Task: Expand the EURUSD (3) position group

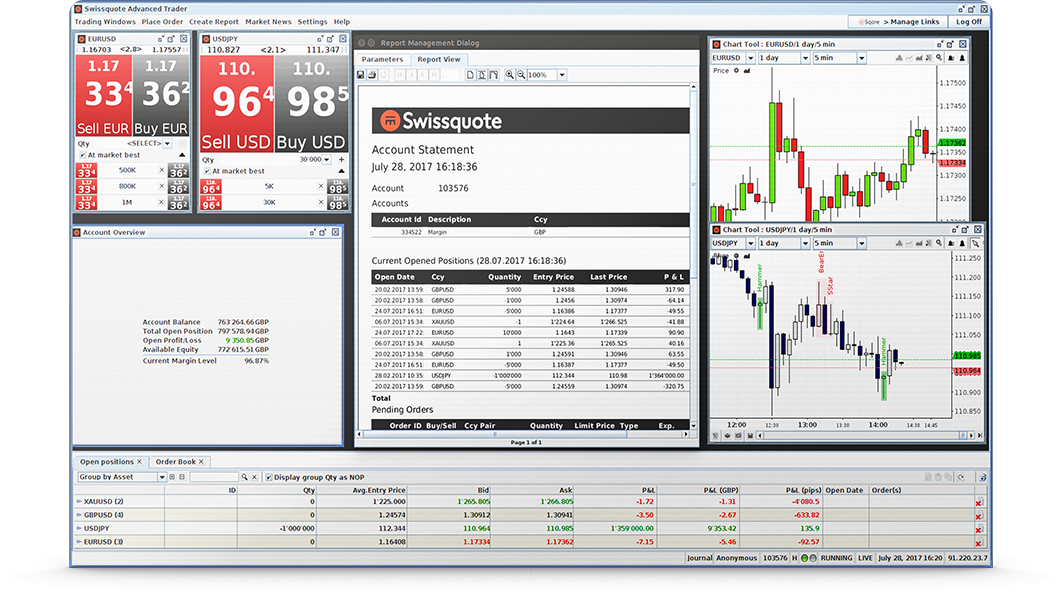Action: pos(79,542)
